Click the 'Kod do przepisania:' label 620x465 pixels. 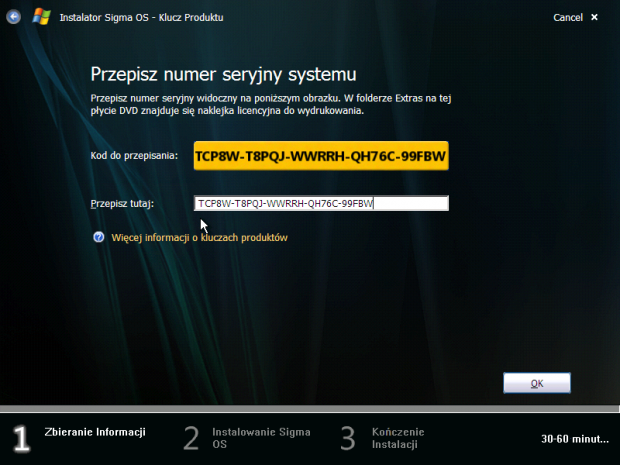coord(134,156)
